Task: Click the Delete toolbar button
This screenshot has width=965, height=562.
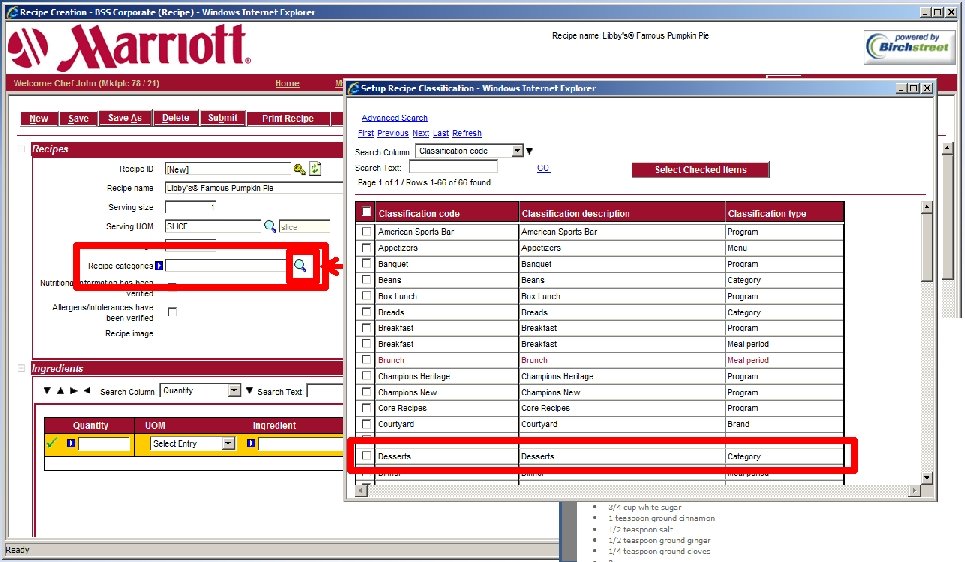Action: click(x=175, y=118)
